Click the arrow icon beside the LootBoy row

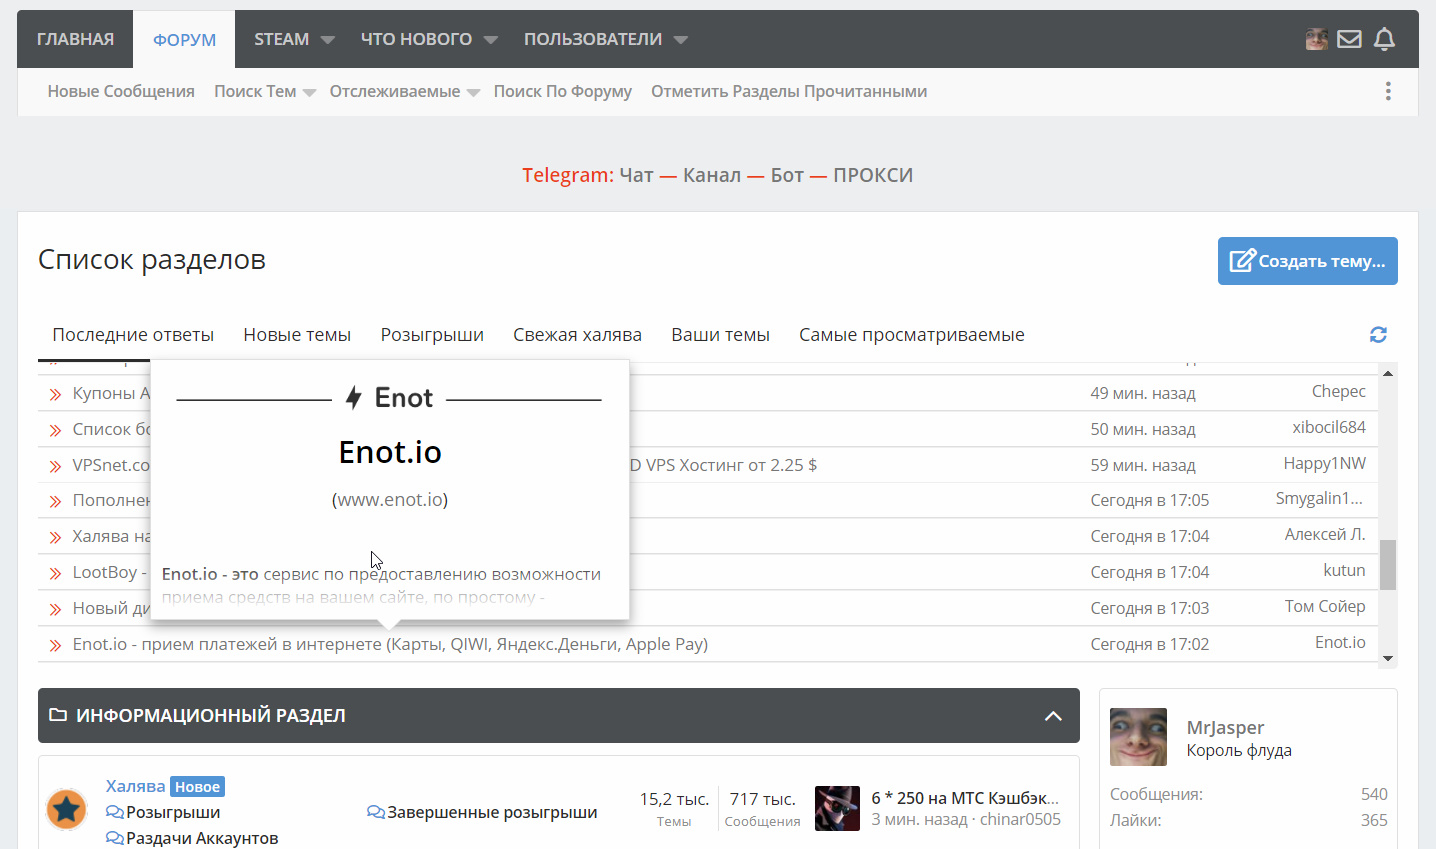point(56,573)
